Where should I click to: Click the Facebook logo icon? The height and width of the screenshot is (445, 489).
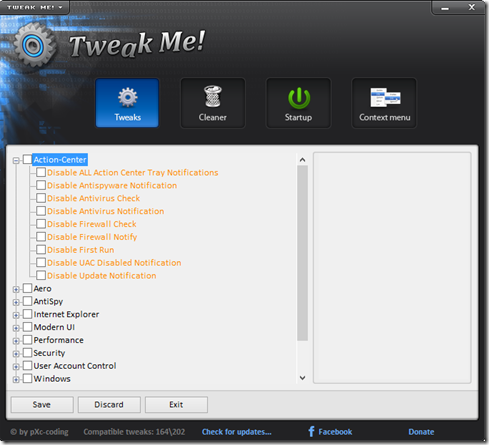(311, 431)
